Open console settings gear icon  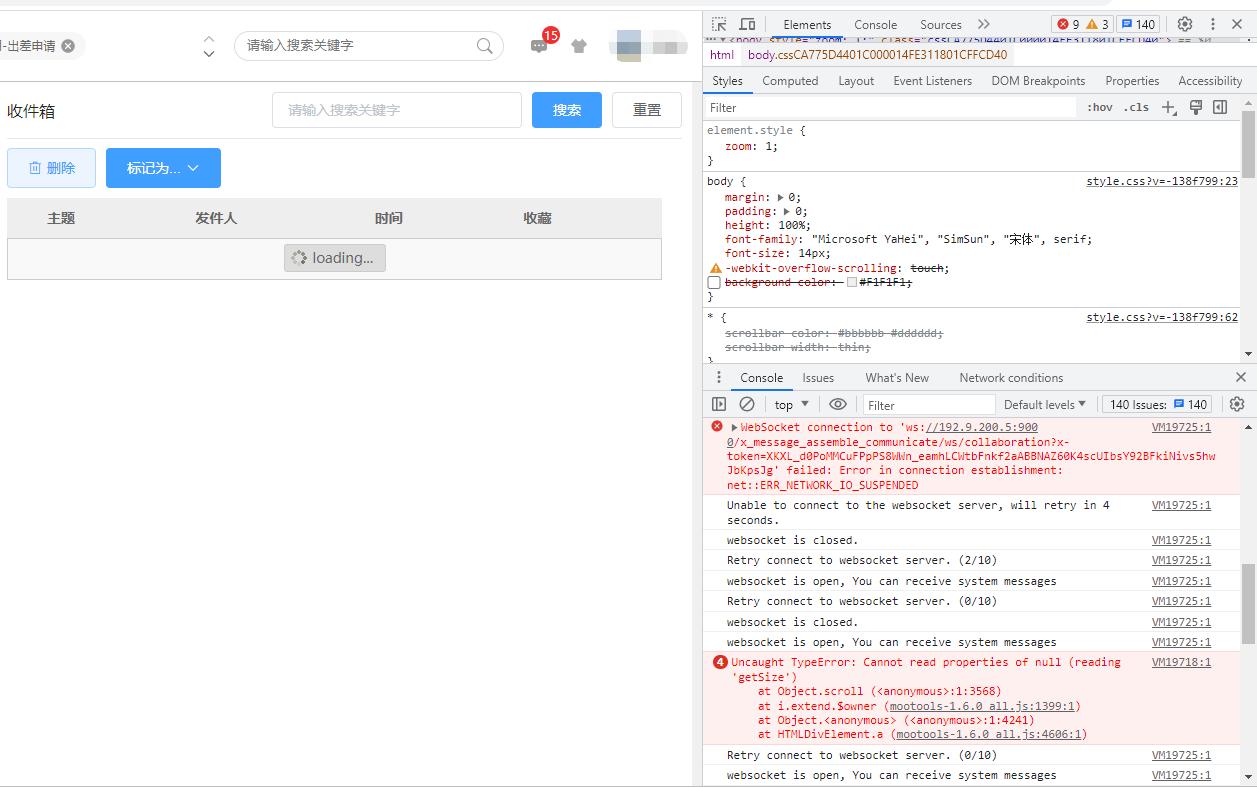(1237, 404)
